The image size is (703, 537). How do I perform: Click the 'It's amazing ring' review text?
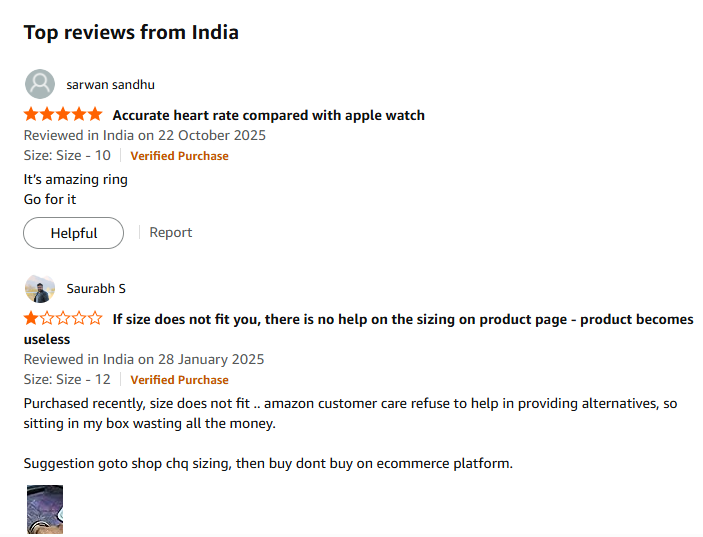pos(76,180)
